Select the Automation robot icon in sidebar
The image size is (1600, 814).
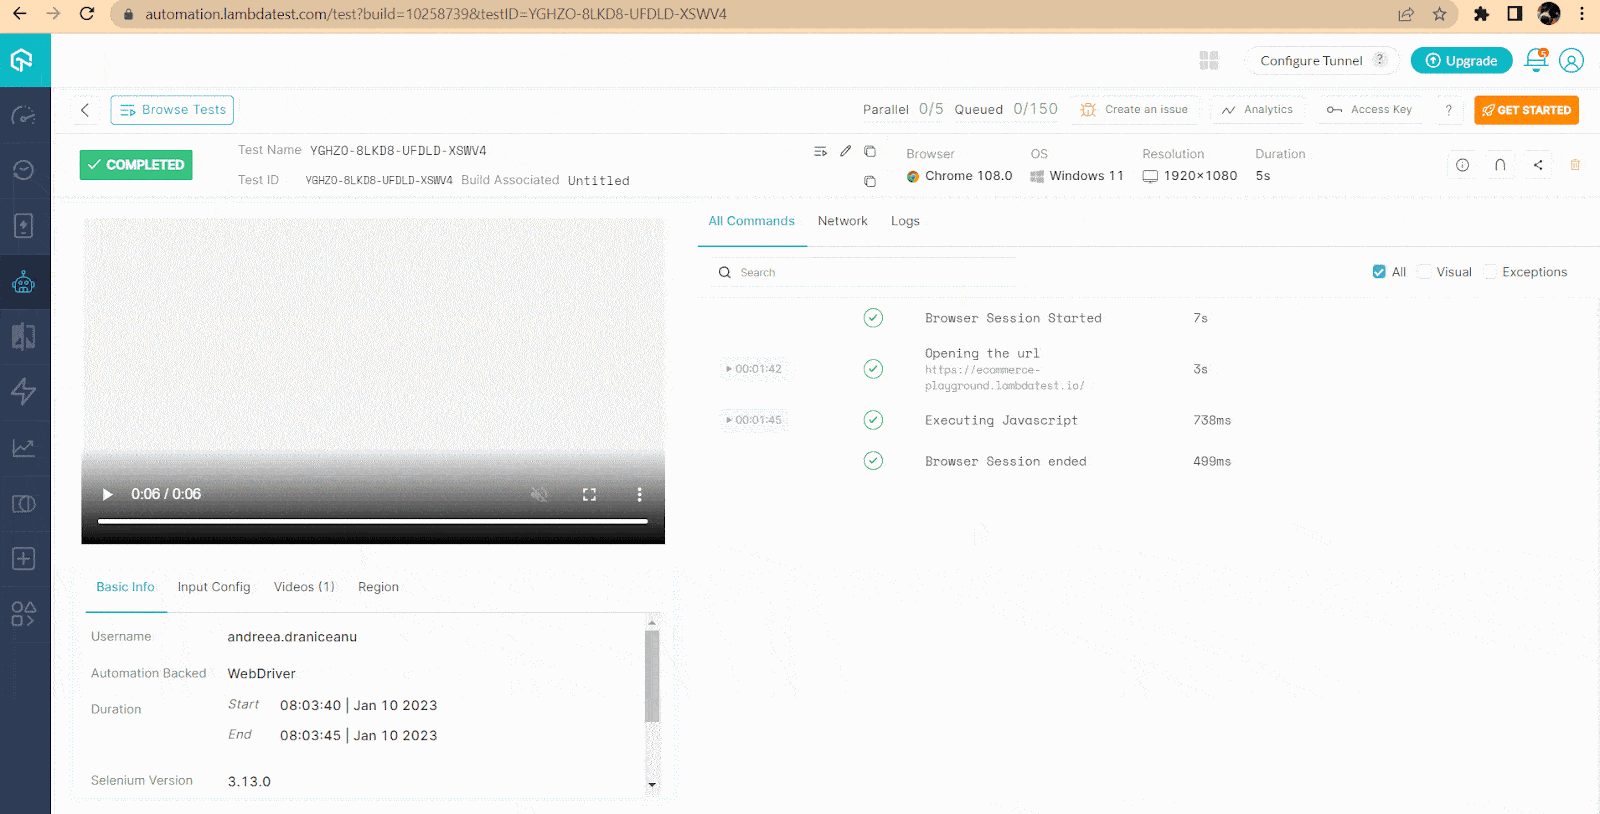(23, 282)
